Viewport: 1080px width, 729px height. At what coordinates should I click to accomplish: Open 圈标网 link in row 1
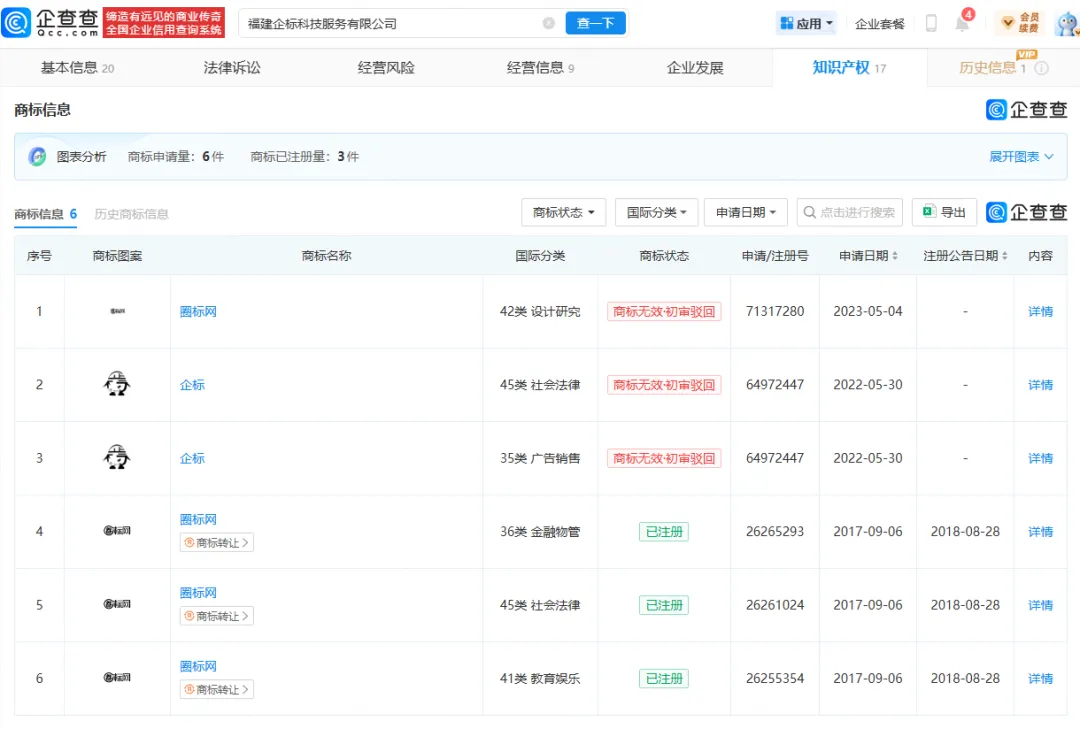198,311
